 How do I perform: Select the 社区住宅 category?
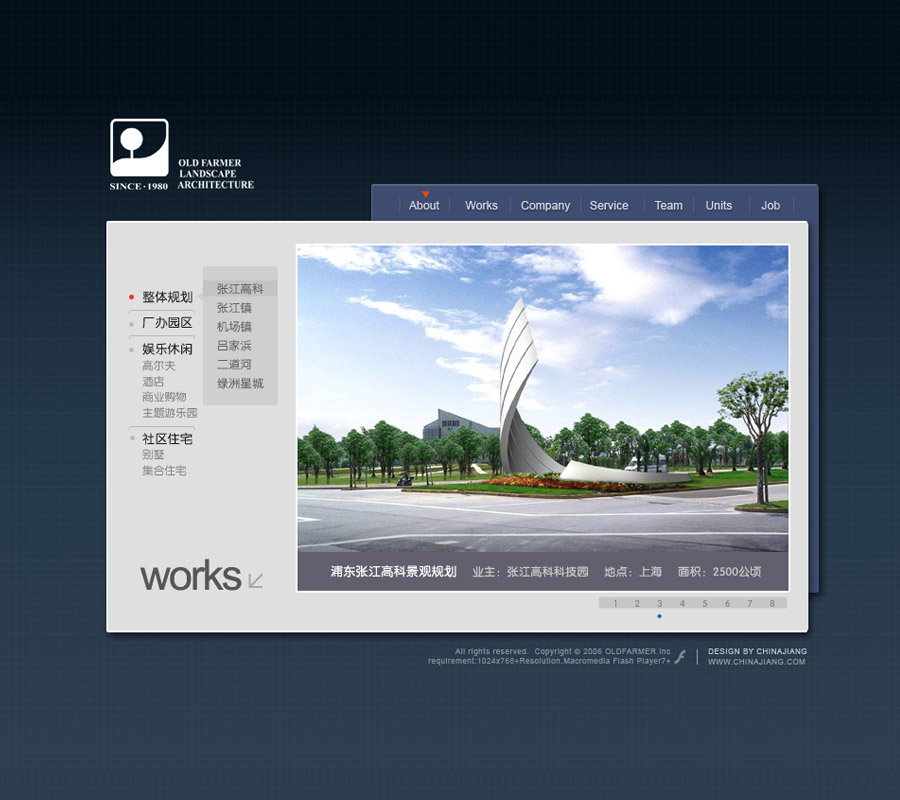[x=167, y=439]
